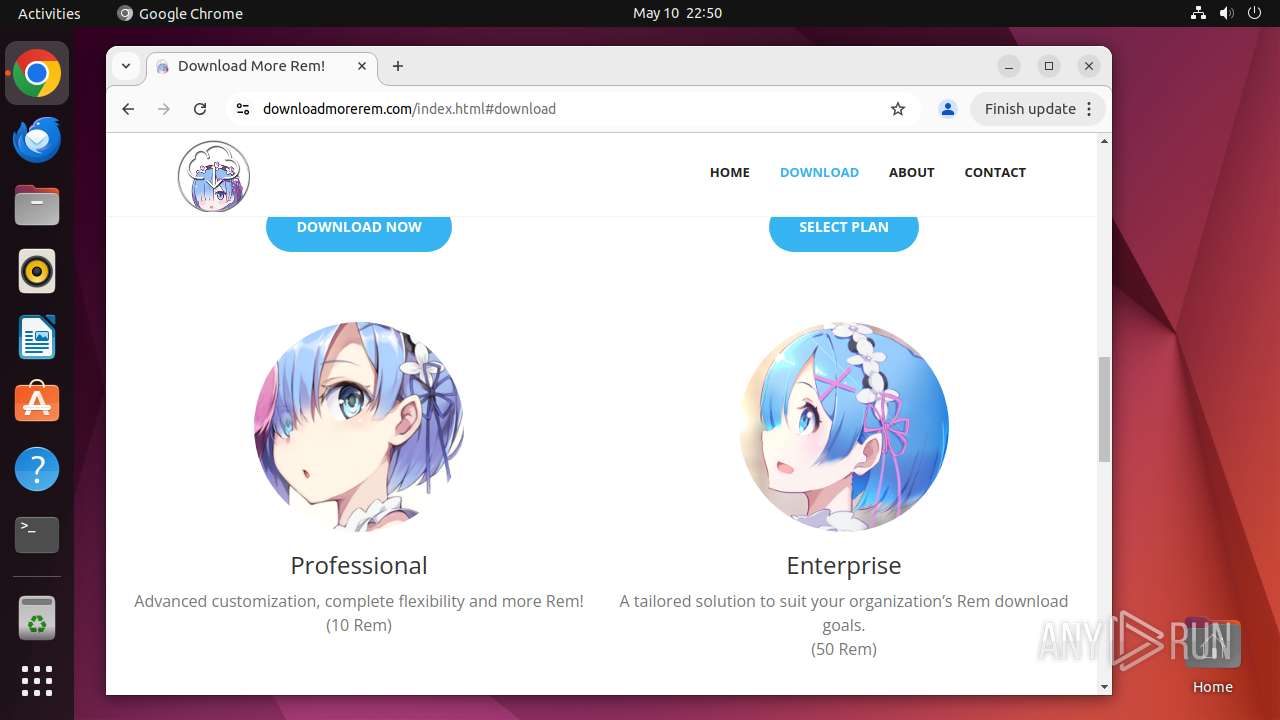Image resolution: width=1280 pixels, height=720 pixels.
Task: Open the network status icon
Action: [1199, 13]
